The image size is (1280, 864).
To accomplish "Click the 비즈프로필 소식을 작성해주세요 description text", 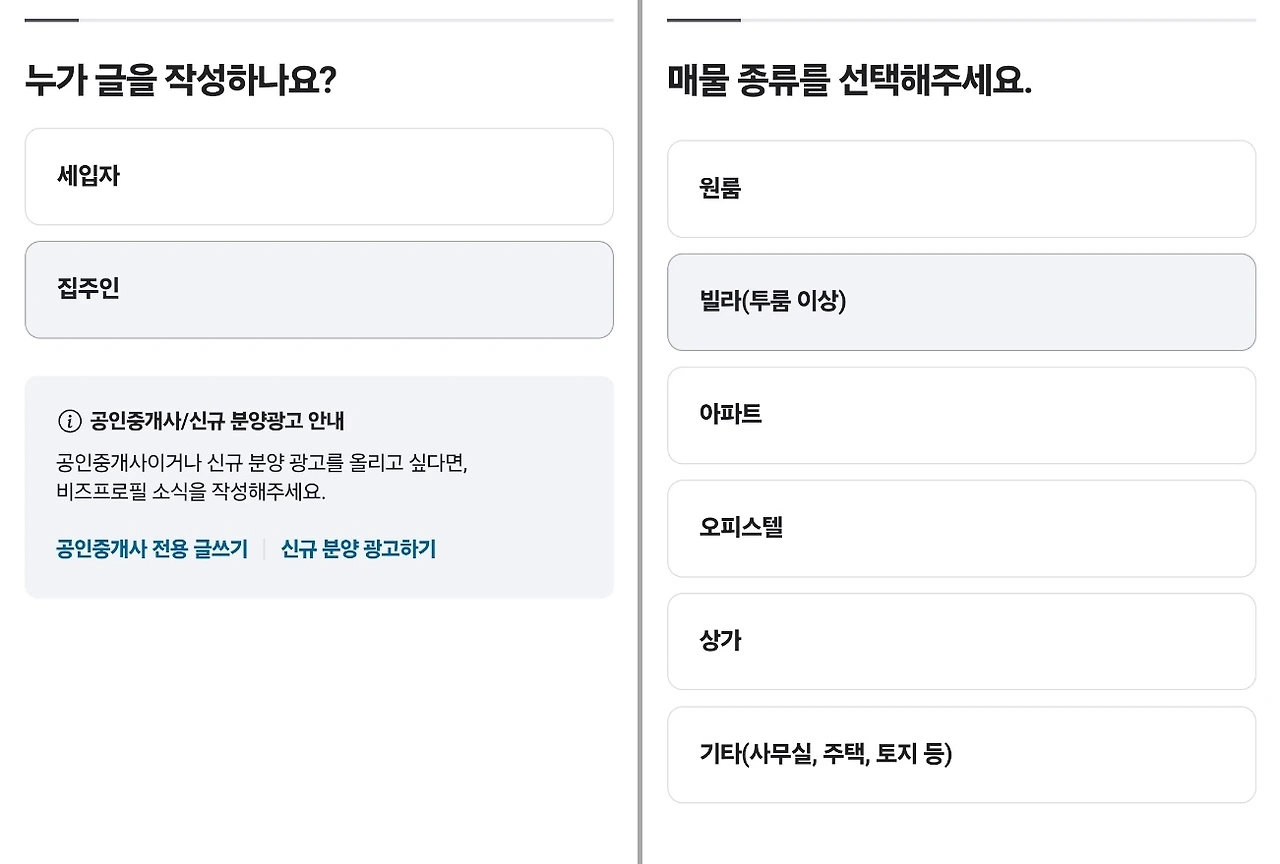I will (190, 492).
